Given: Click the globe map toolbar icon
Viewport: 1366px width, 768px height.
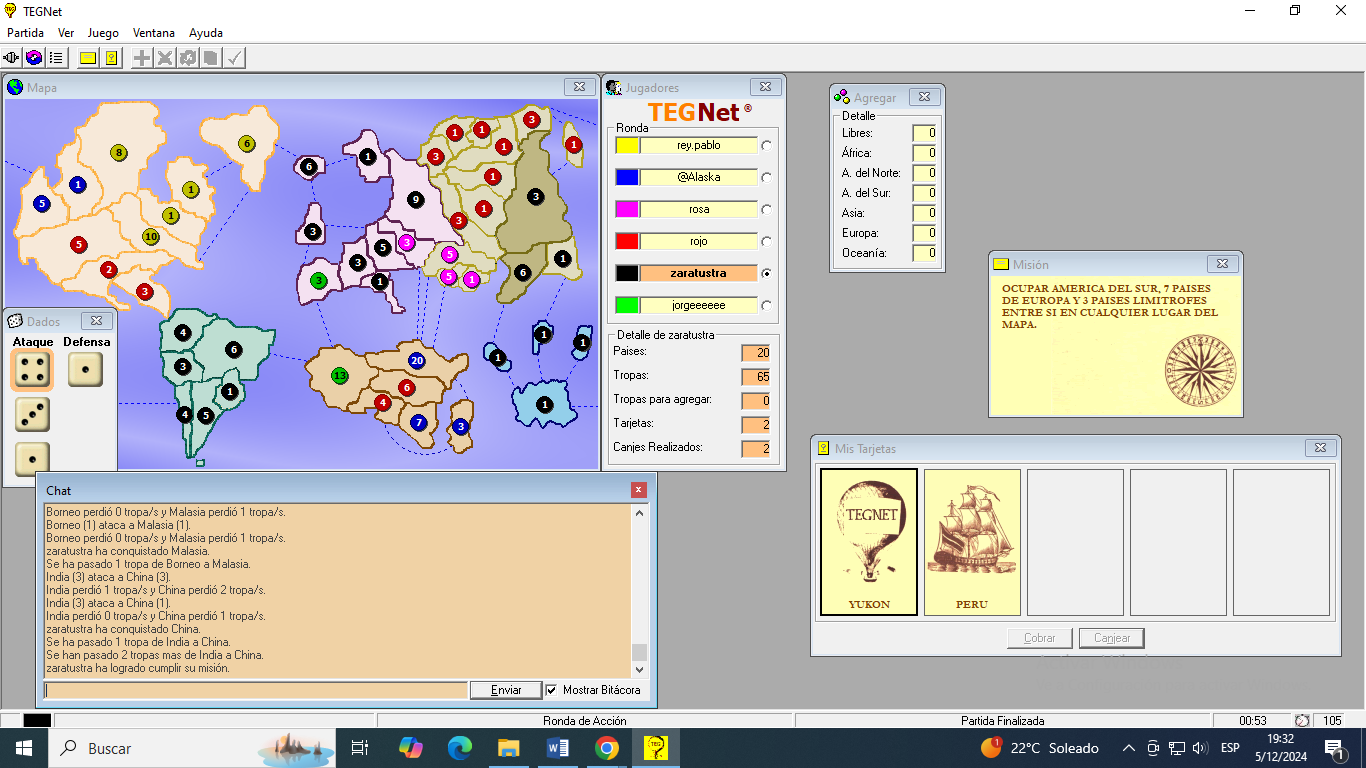Looking at the screenshot, I should point(34,58).
